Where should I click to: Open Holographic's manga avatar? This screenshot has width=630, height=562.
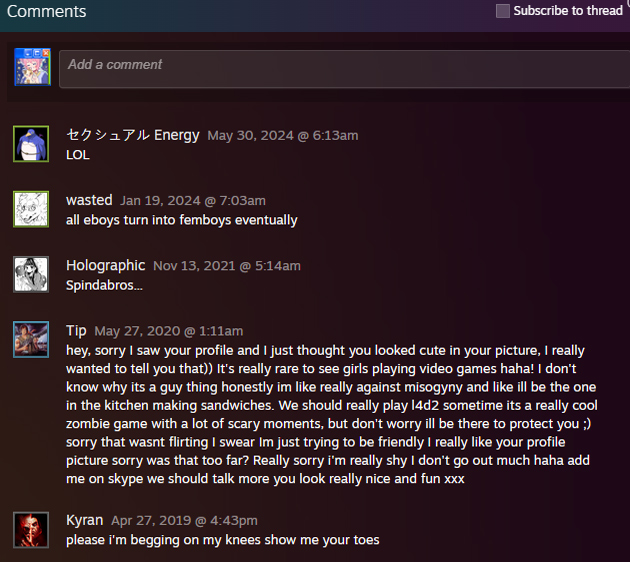point(31,274)
